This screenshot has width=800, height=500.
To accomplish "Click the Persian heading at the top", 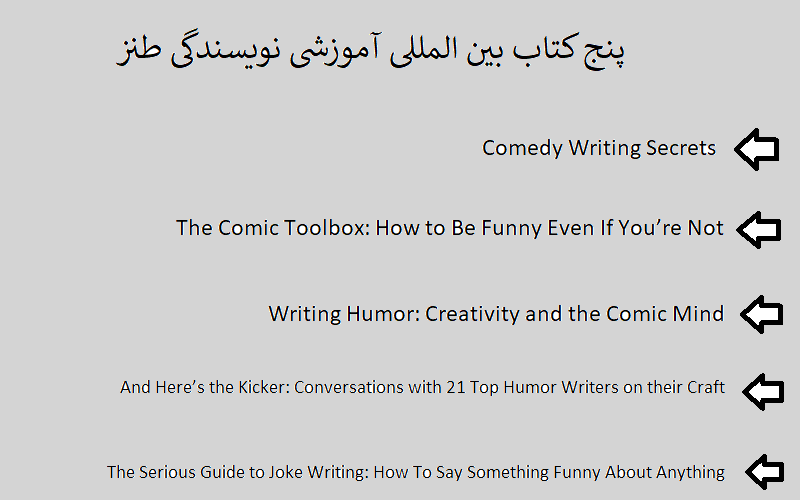I will point(371,51).
